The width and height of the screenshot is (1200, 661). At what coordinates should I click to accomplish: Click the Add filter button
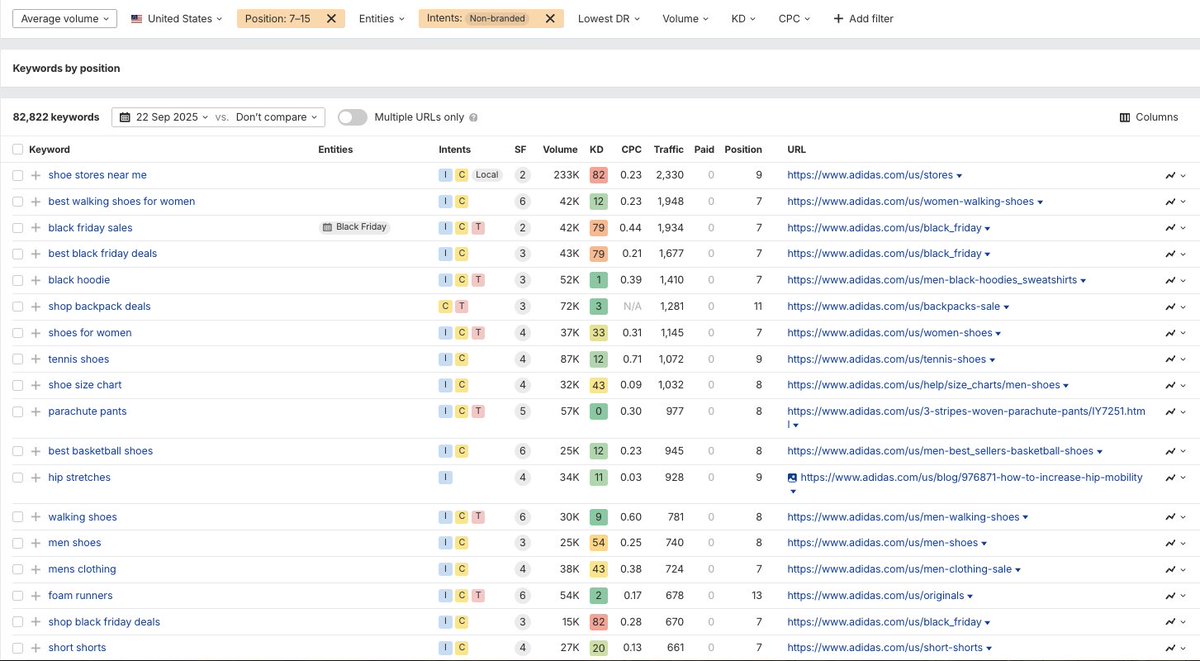pos(863,18)
